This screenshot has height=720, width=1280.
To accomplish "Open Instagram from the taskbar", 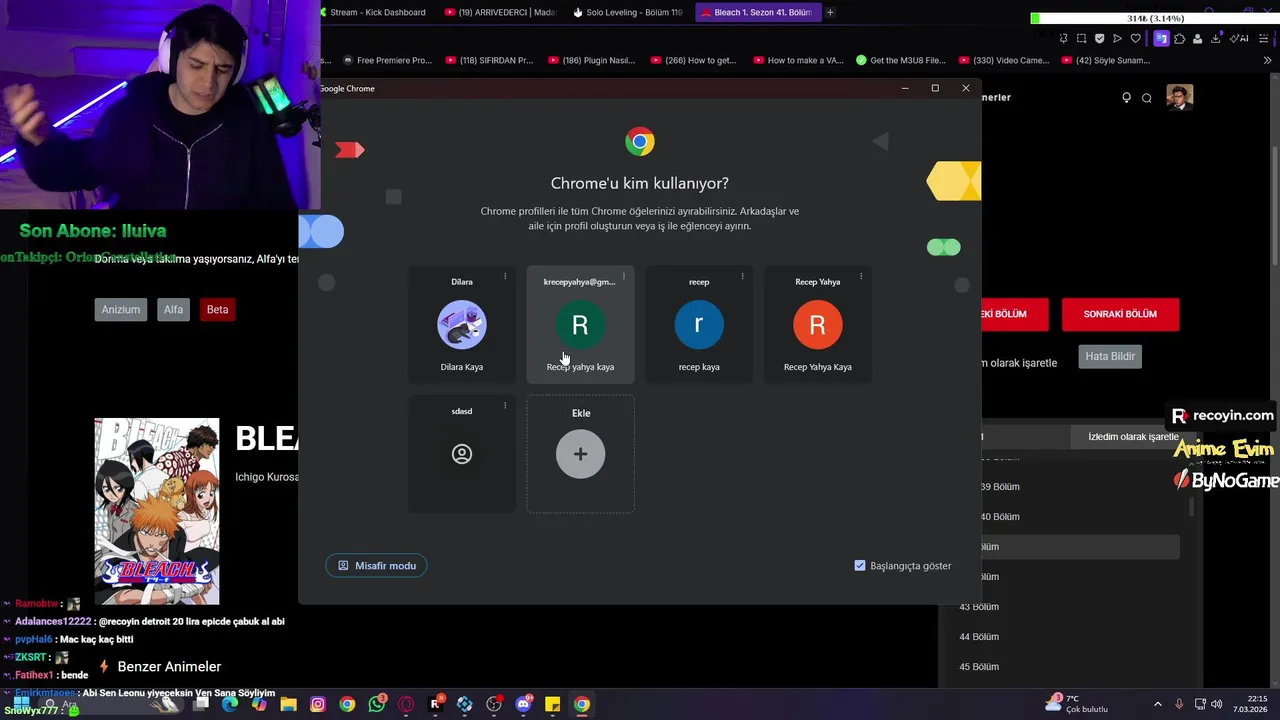I will pos(317,704).
